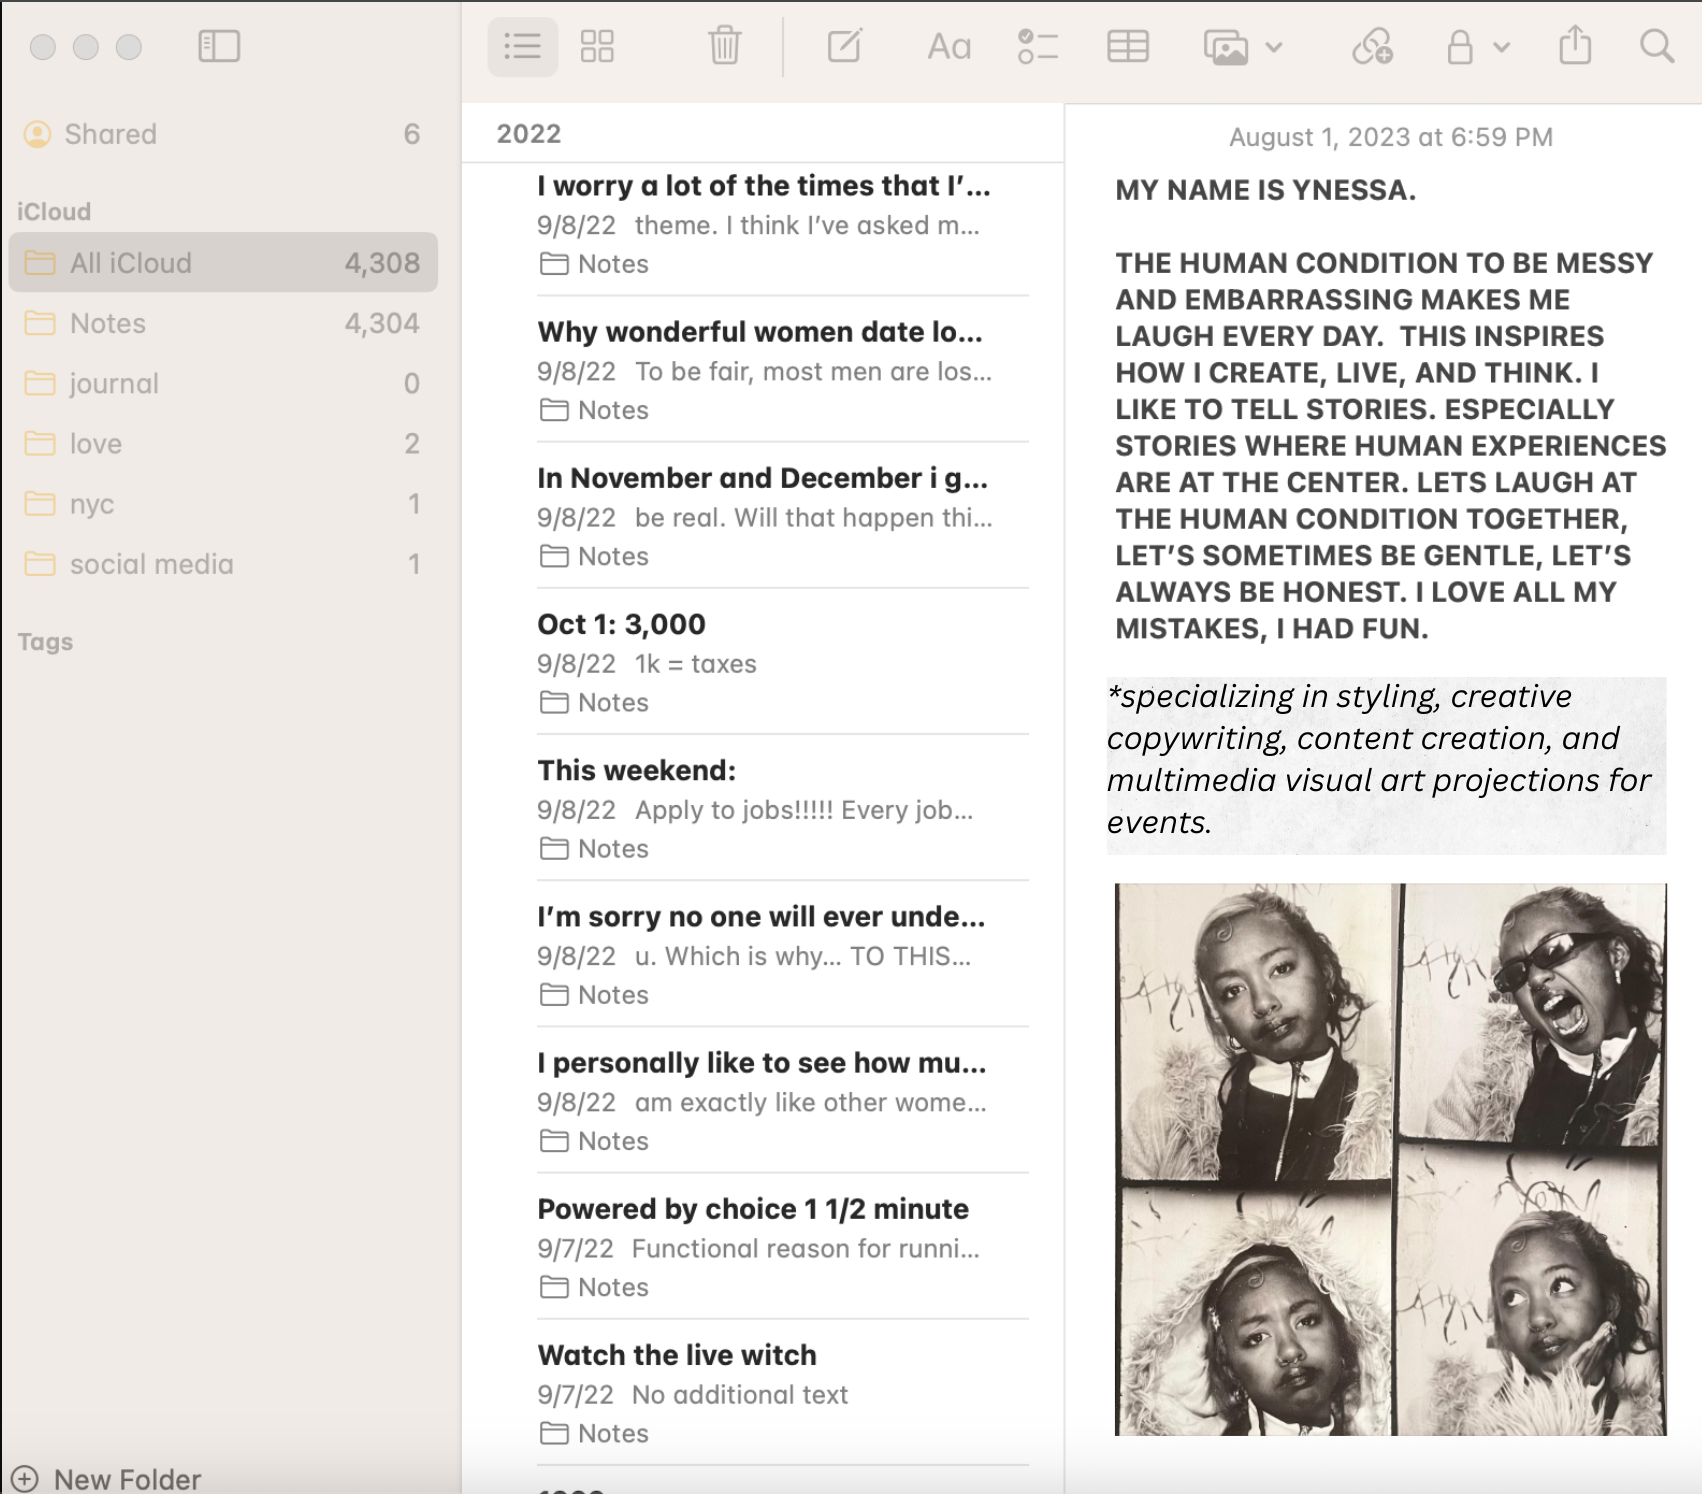Screen dimensions: 1702x1494
Task: Select the journal folder
Action: 114,383
